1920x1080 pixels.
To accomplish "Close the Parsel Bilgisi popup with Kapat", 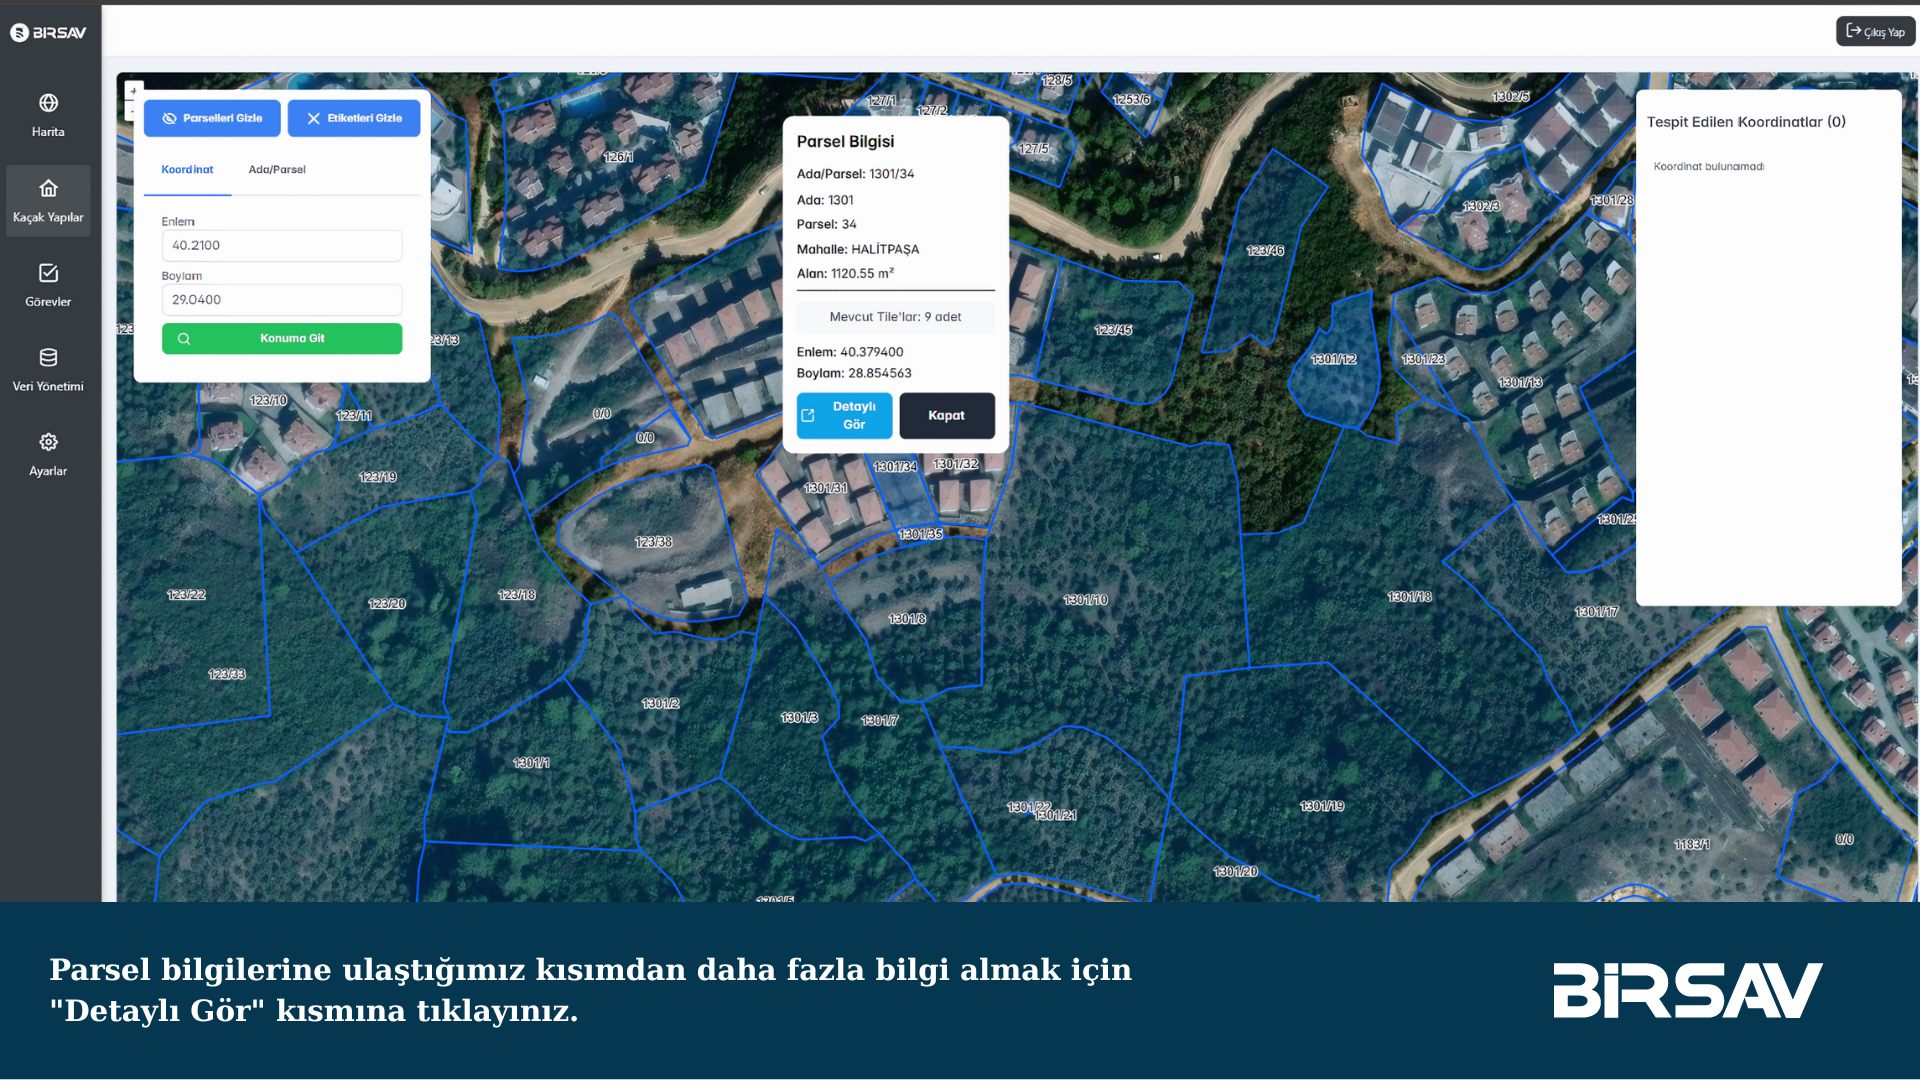I will 946,415.
